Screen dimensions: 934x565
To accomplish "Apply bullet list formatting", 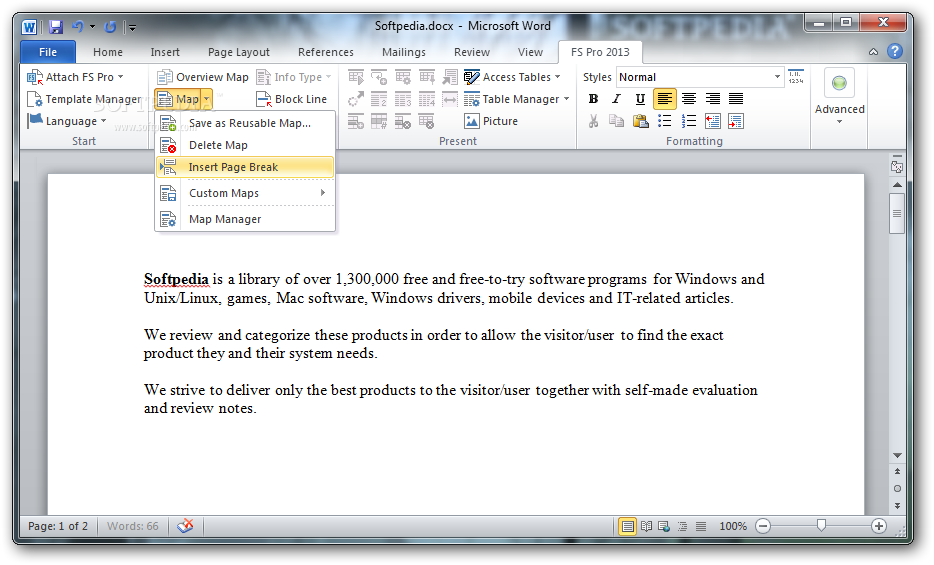I will (665, 121).
